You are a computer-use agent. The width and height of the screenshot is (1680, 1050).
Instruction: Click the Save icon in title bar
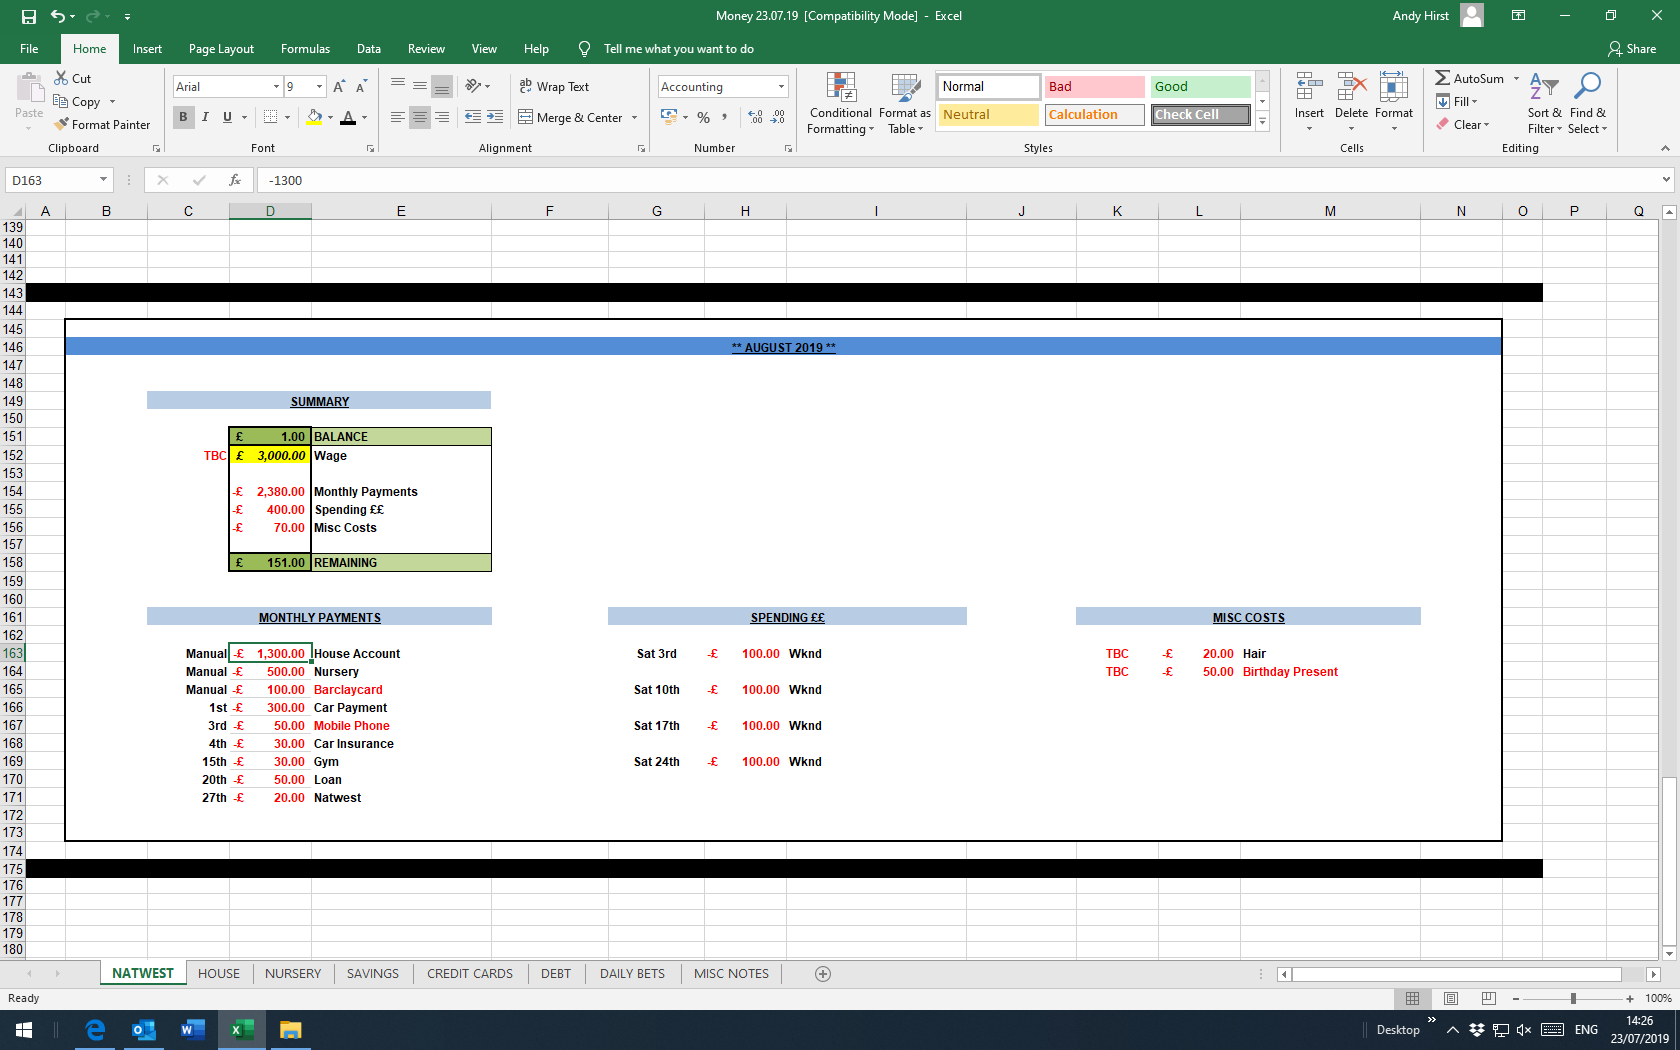(x=29, y=16)
